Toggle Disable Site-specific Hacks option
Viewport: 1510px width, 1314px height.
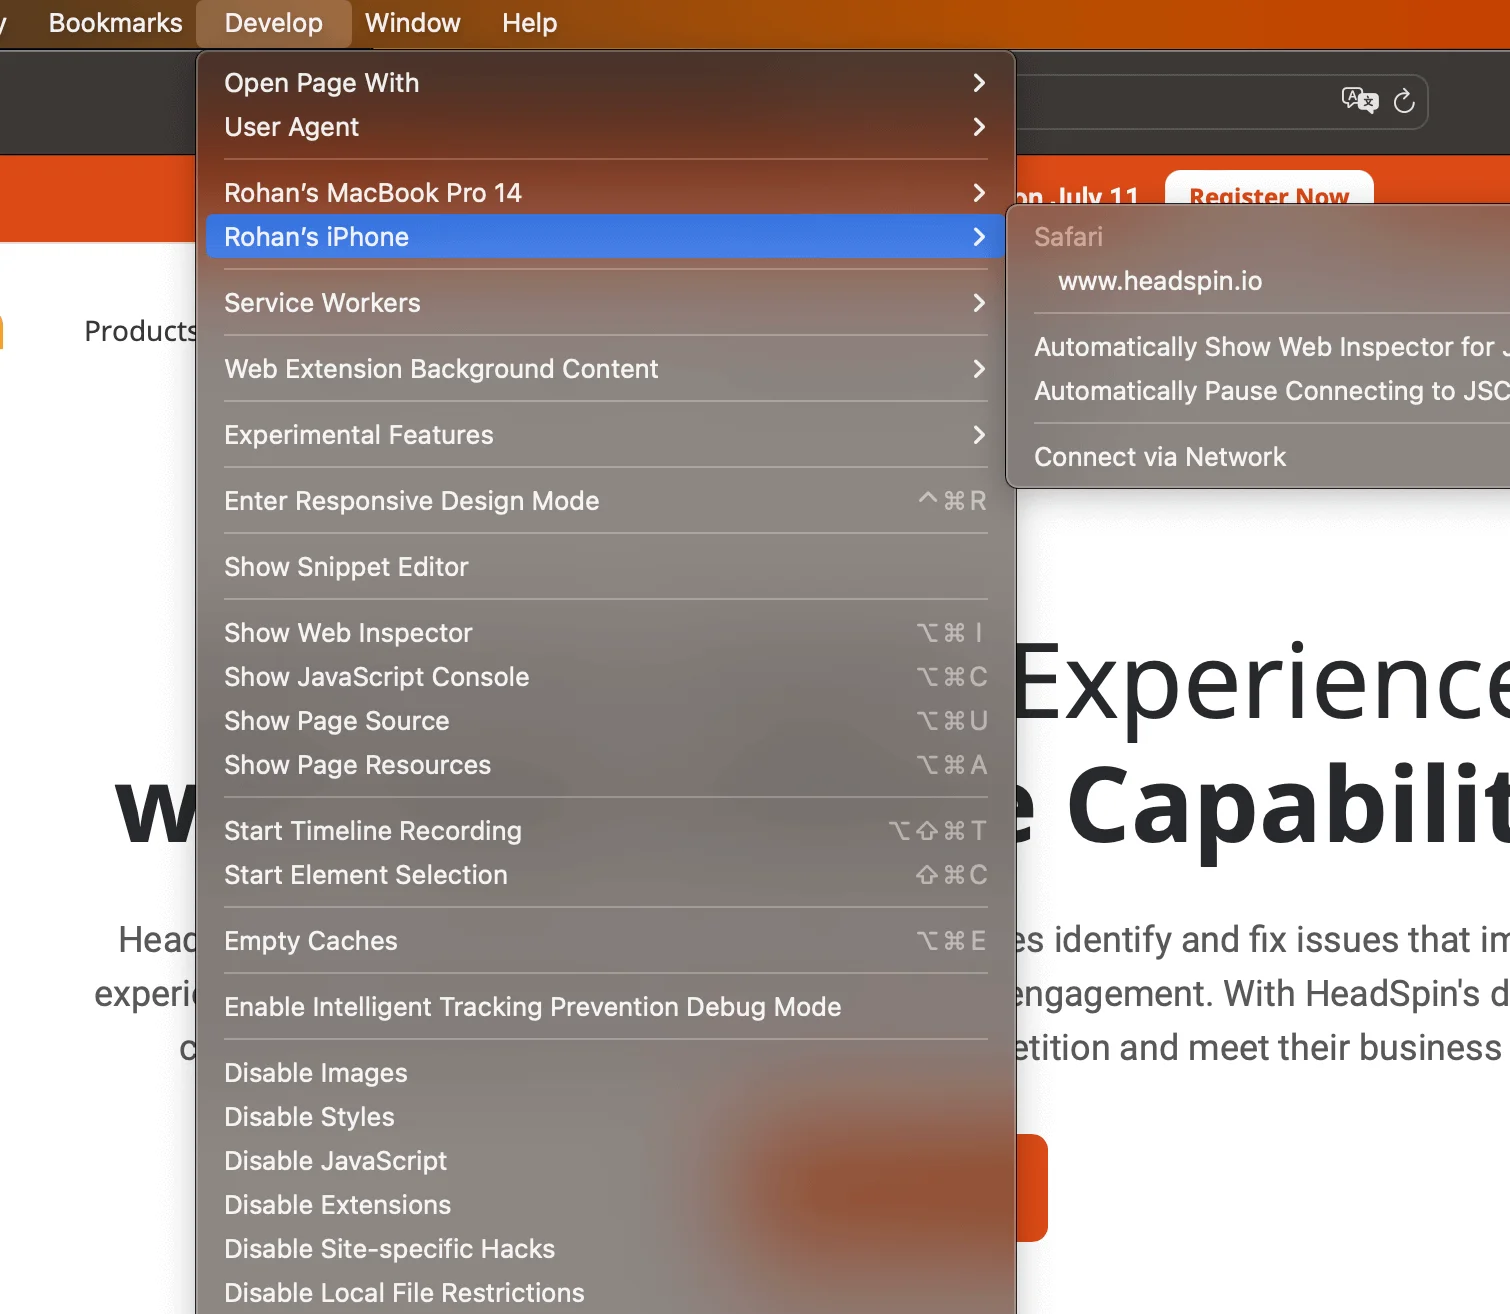point(605,1249)
